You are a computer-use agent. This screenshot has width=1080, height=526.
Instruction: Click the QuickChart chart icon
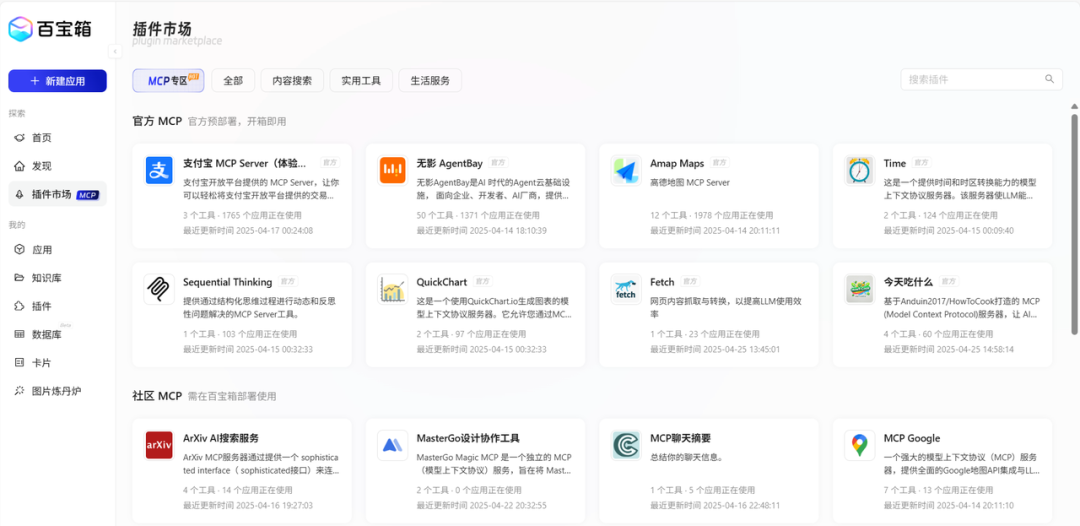393,288
